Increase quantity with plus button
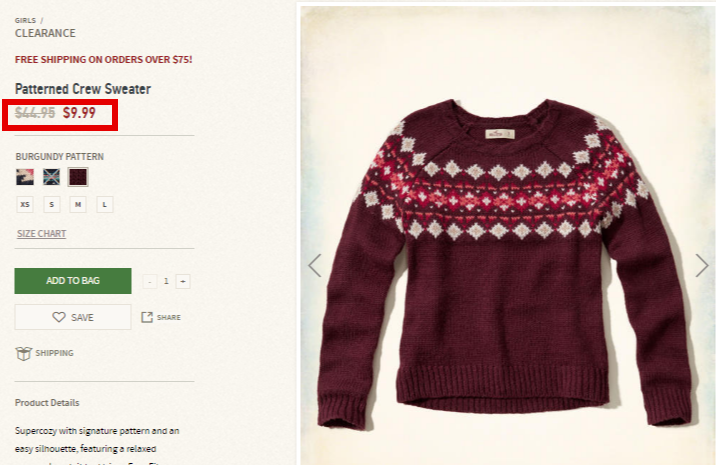 183,281
